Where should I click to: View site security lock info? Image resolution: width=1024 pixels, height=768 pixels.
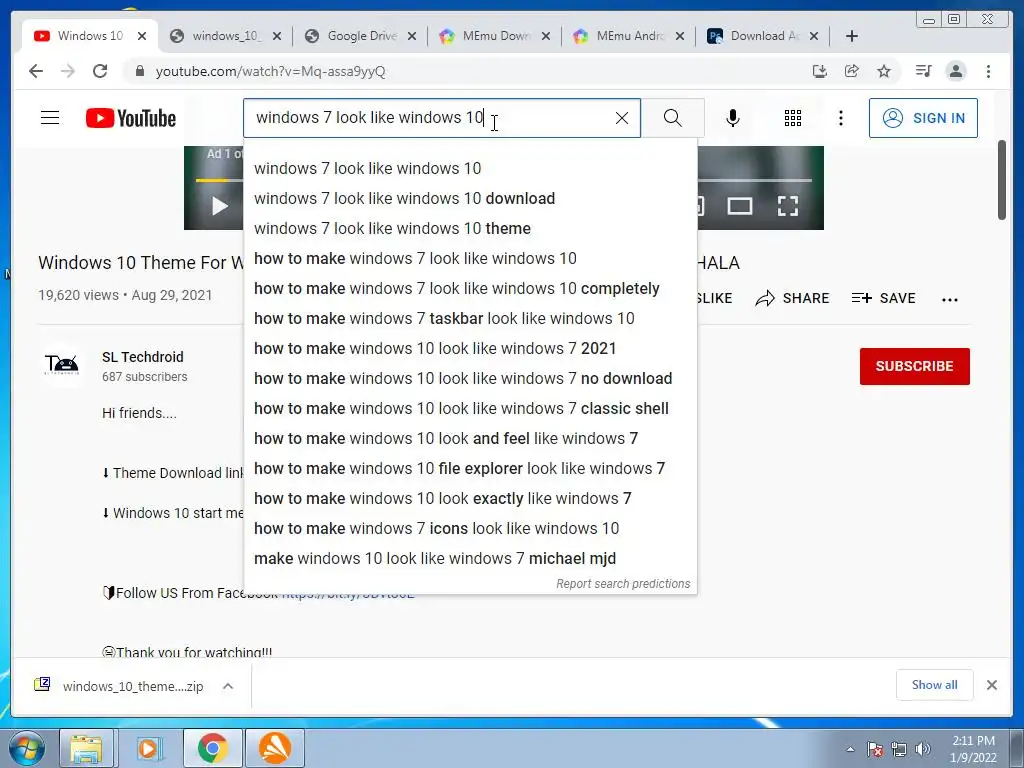click(139, 71)
